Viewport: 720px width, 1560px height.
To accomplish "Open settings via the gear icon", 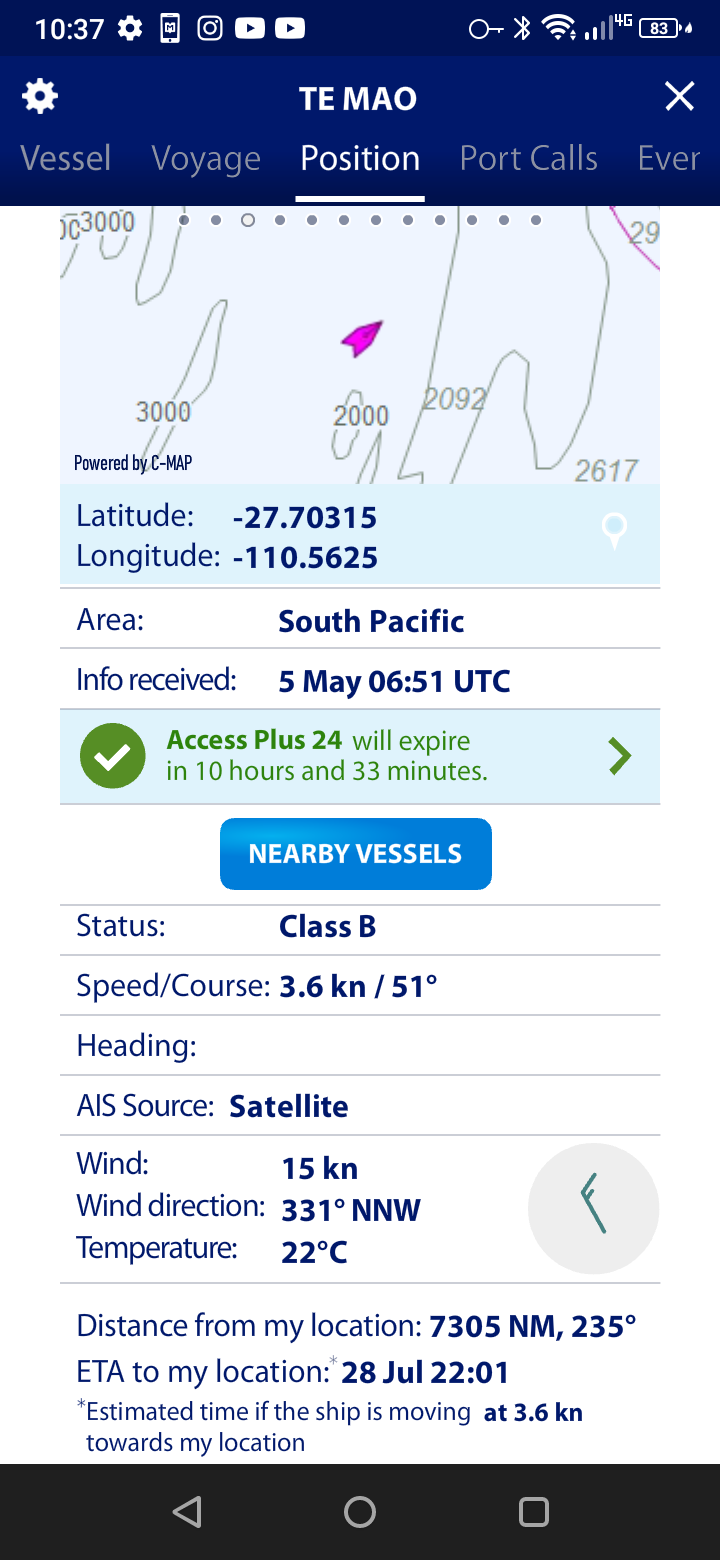I will [x=40, y=97].
